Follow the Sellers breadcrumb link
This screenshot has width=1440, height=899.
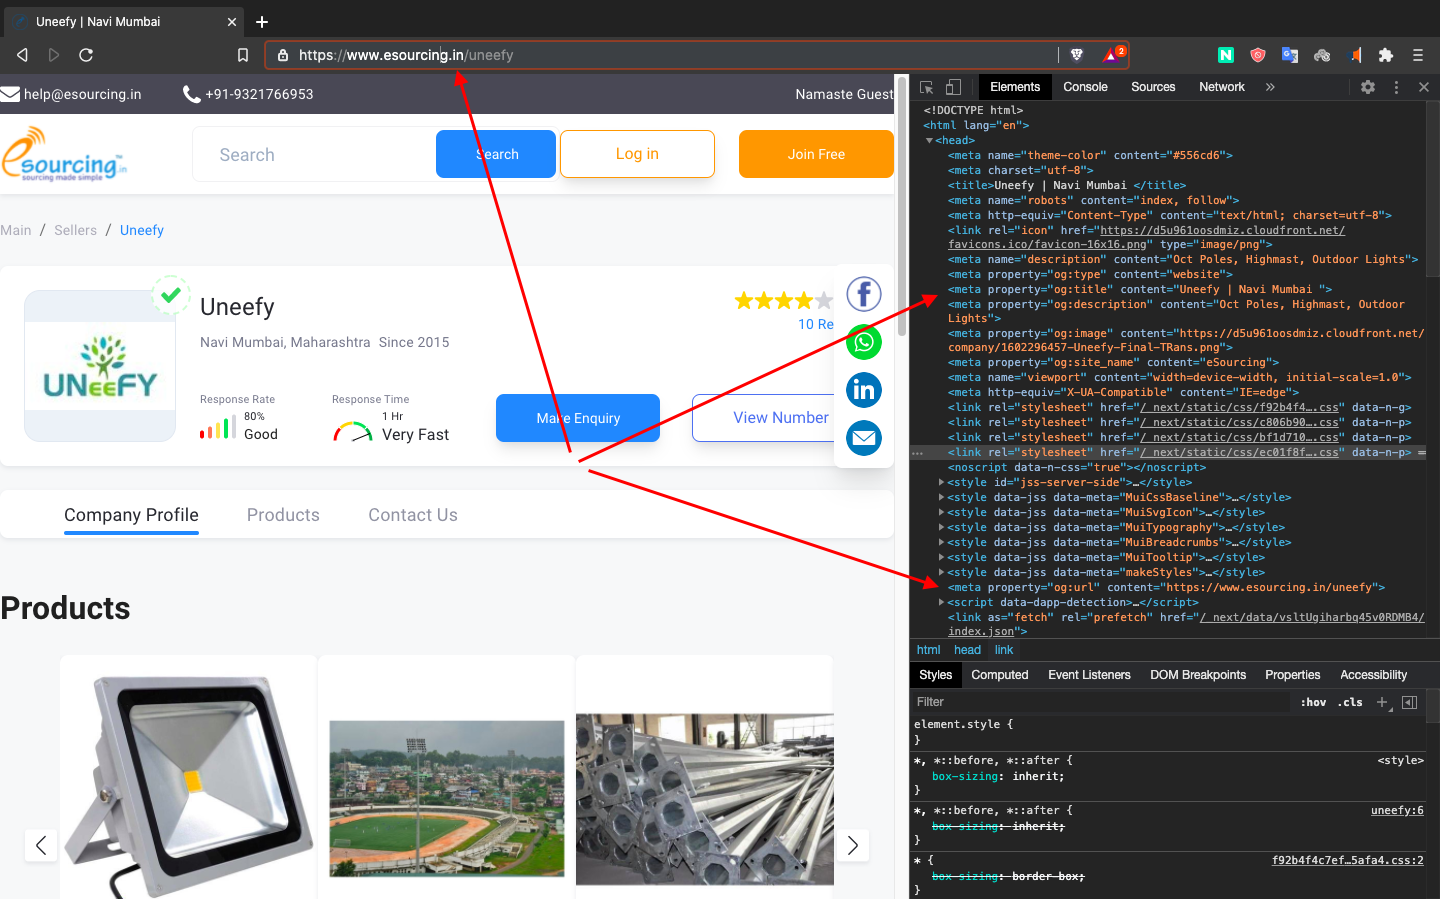coord(76,230)
